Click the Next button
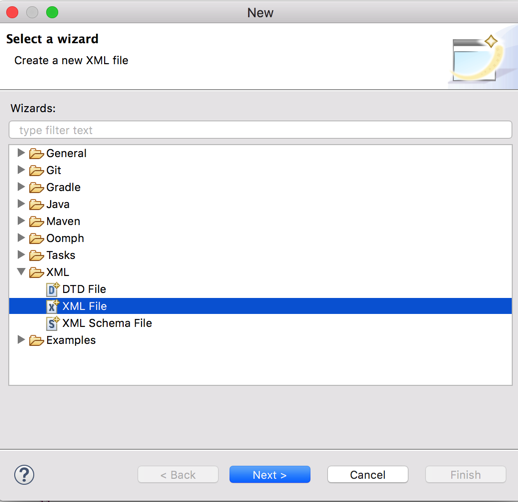Viewport: 518px width, 502px height. (x=270, y=475)
